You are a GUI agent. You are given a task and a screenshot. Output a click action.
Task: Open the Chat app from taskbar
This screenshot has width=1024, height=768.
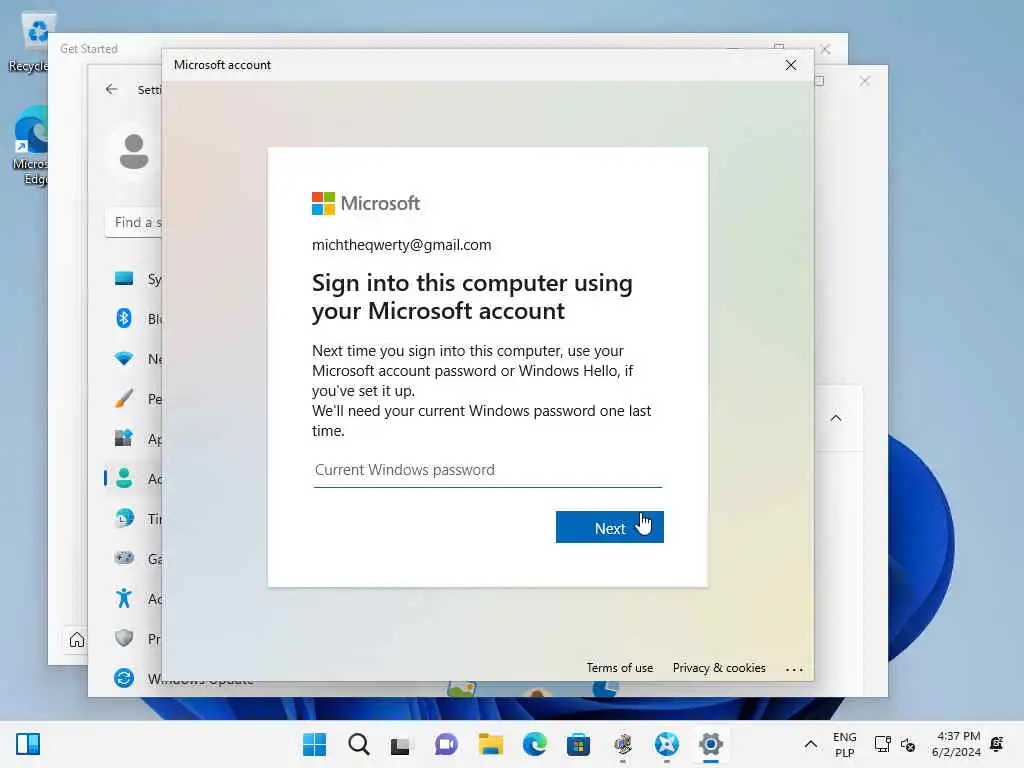point(446,744)
